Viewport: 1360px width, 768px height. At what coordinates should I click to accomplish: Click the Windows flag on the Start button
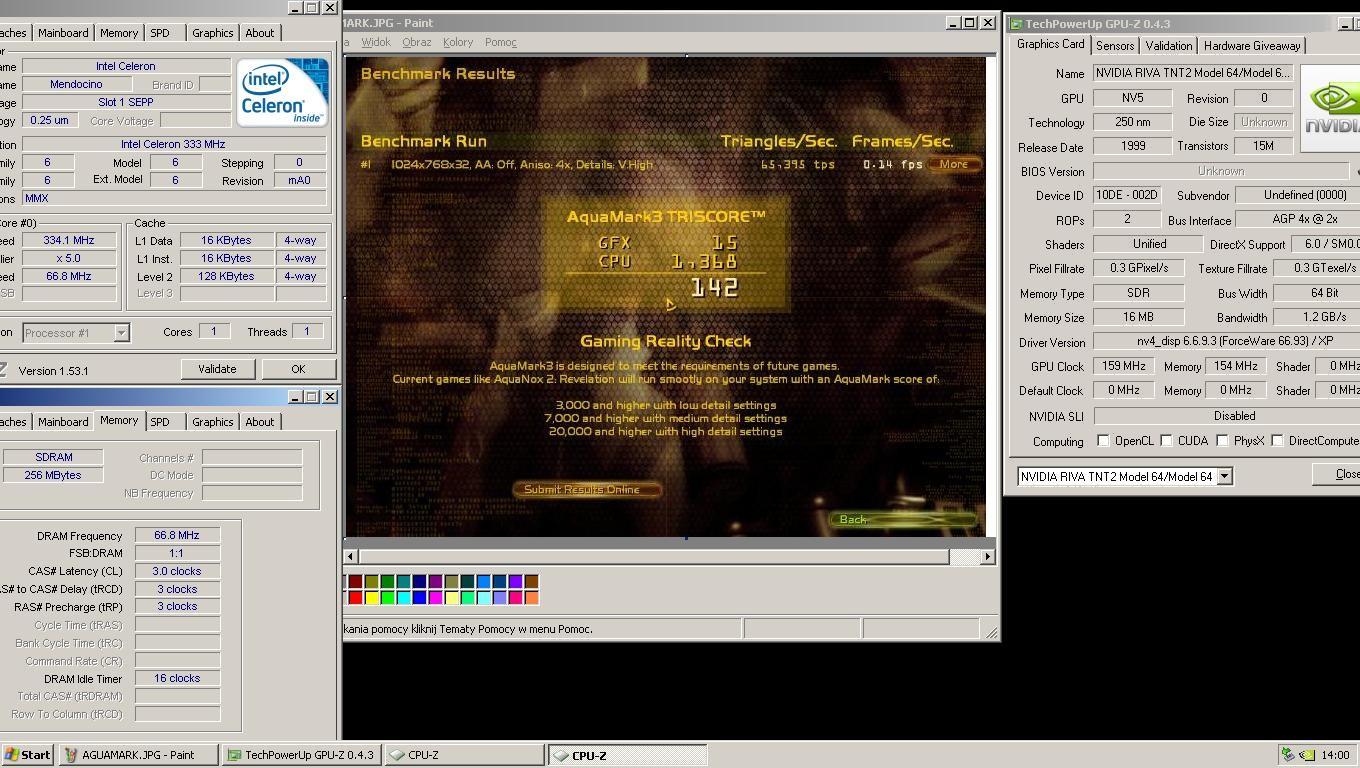12,755
